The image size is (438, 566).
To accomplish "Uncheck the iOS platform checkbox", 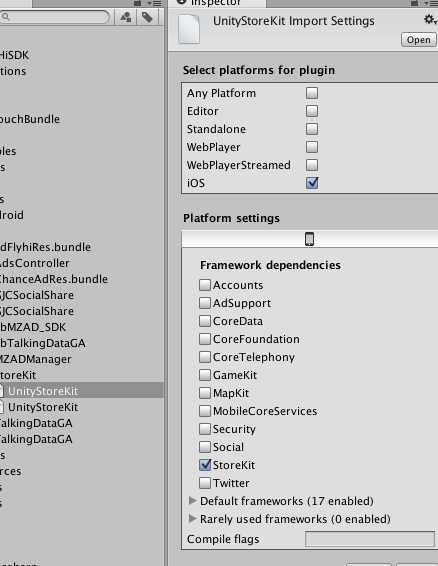I will 312,183.
